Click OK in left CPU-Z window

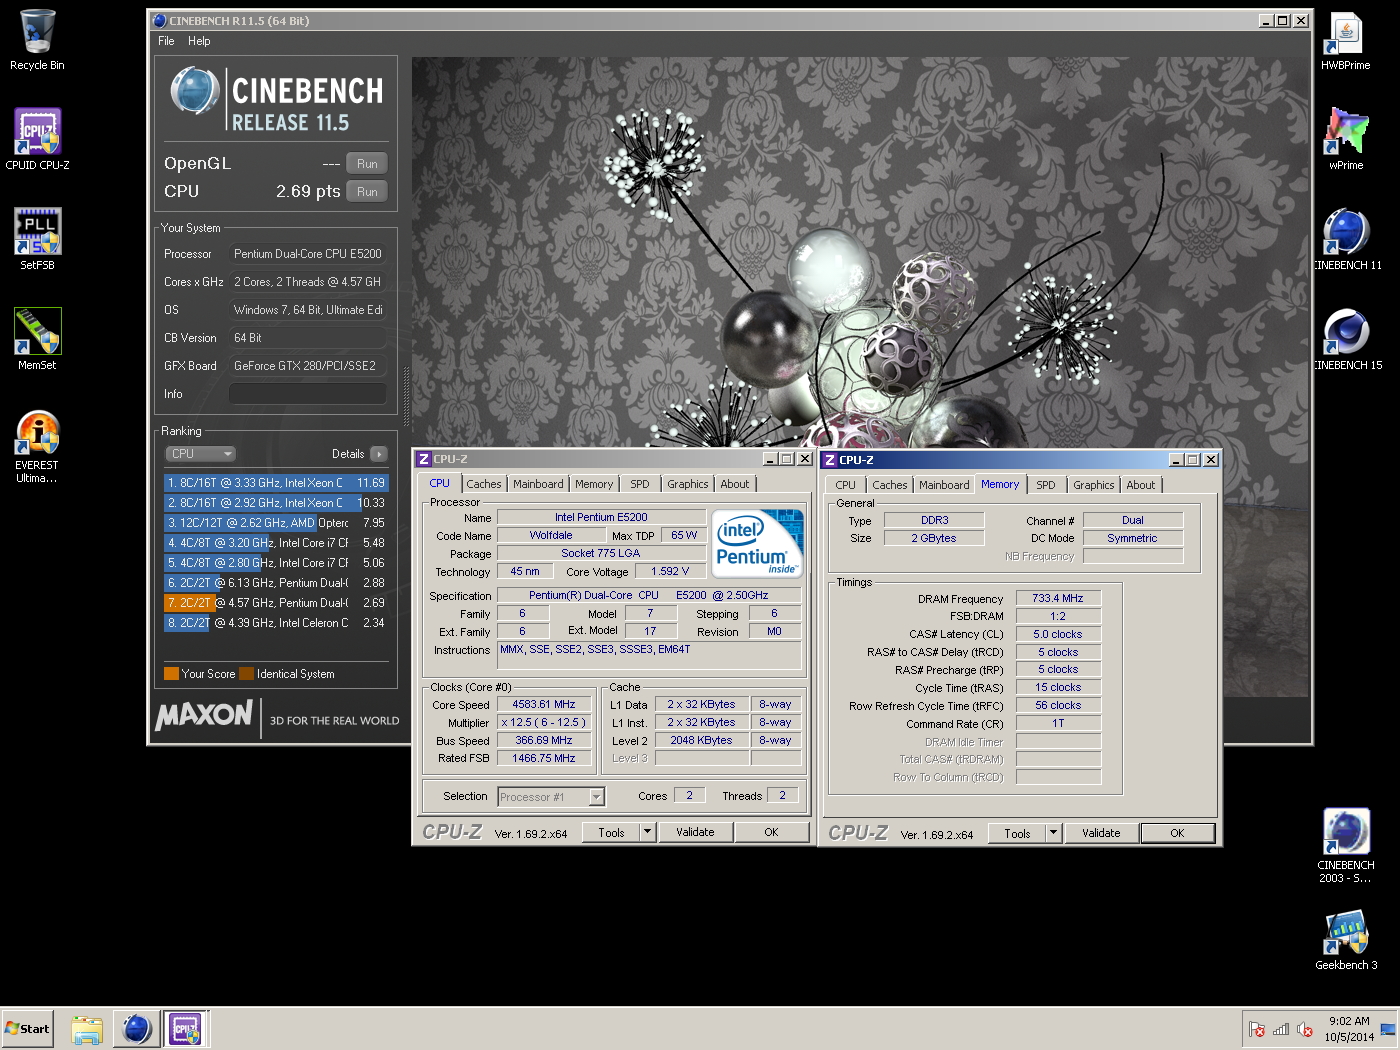(x=771, y=832)
